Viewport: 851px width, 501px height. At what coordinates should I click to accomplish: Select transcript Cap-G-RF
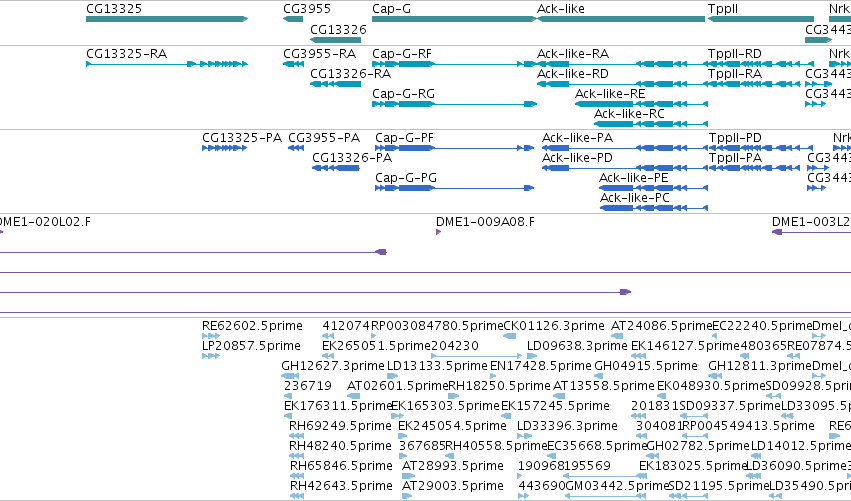click(402, 54)
